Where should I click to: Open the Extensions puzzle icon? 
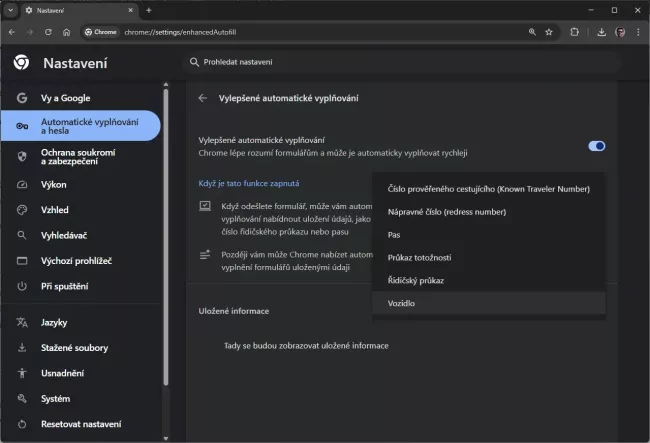coord(575,31)
